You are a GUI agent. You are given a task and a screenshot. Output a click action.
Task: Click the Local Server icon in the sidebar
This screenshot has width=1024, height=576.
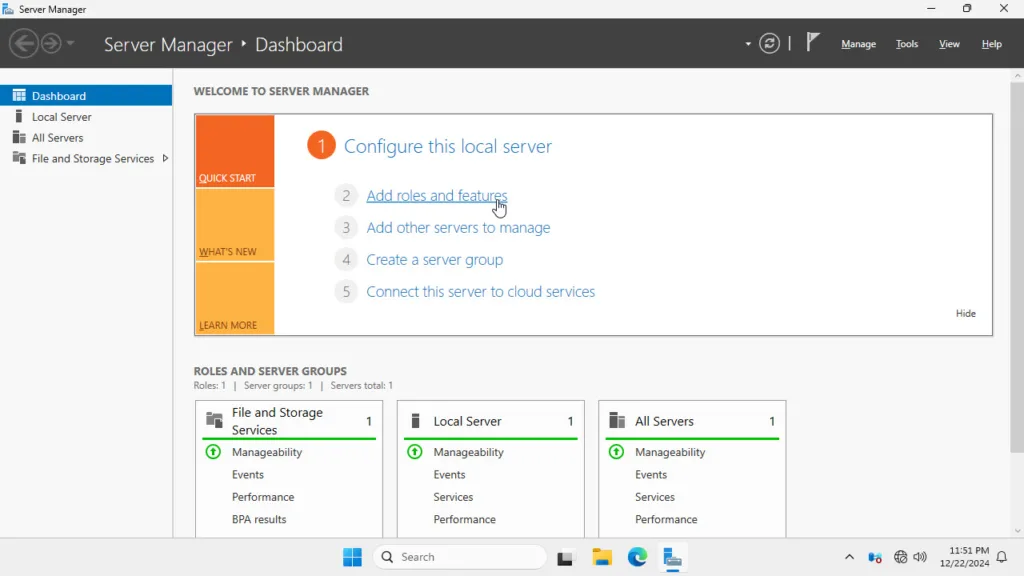(x=17, y=116)
